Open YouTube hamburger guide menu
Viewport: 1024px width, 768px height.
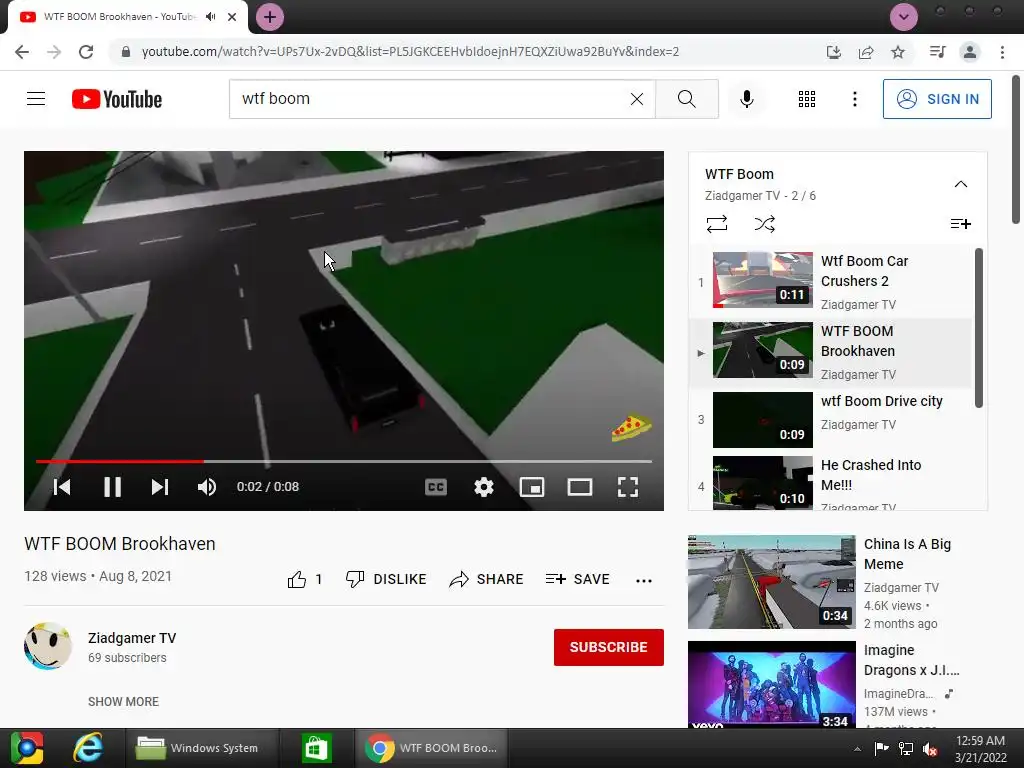36,99
